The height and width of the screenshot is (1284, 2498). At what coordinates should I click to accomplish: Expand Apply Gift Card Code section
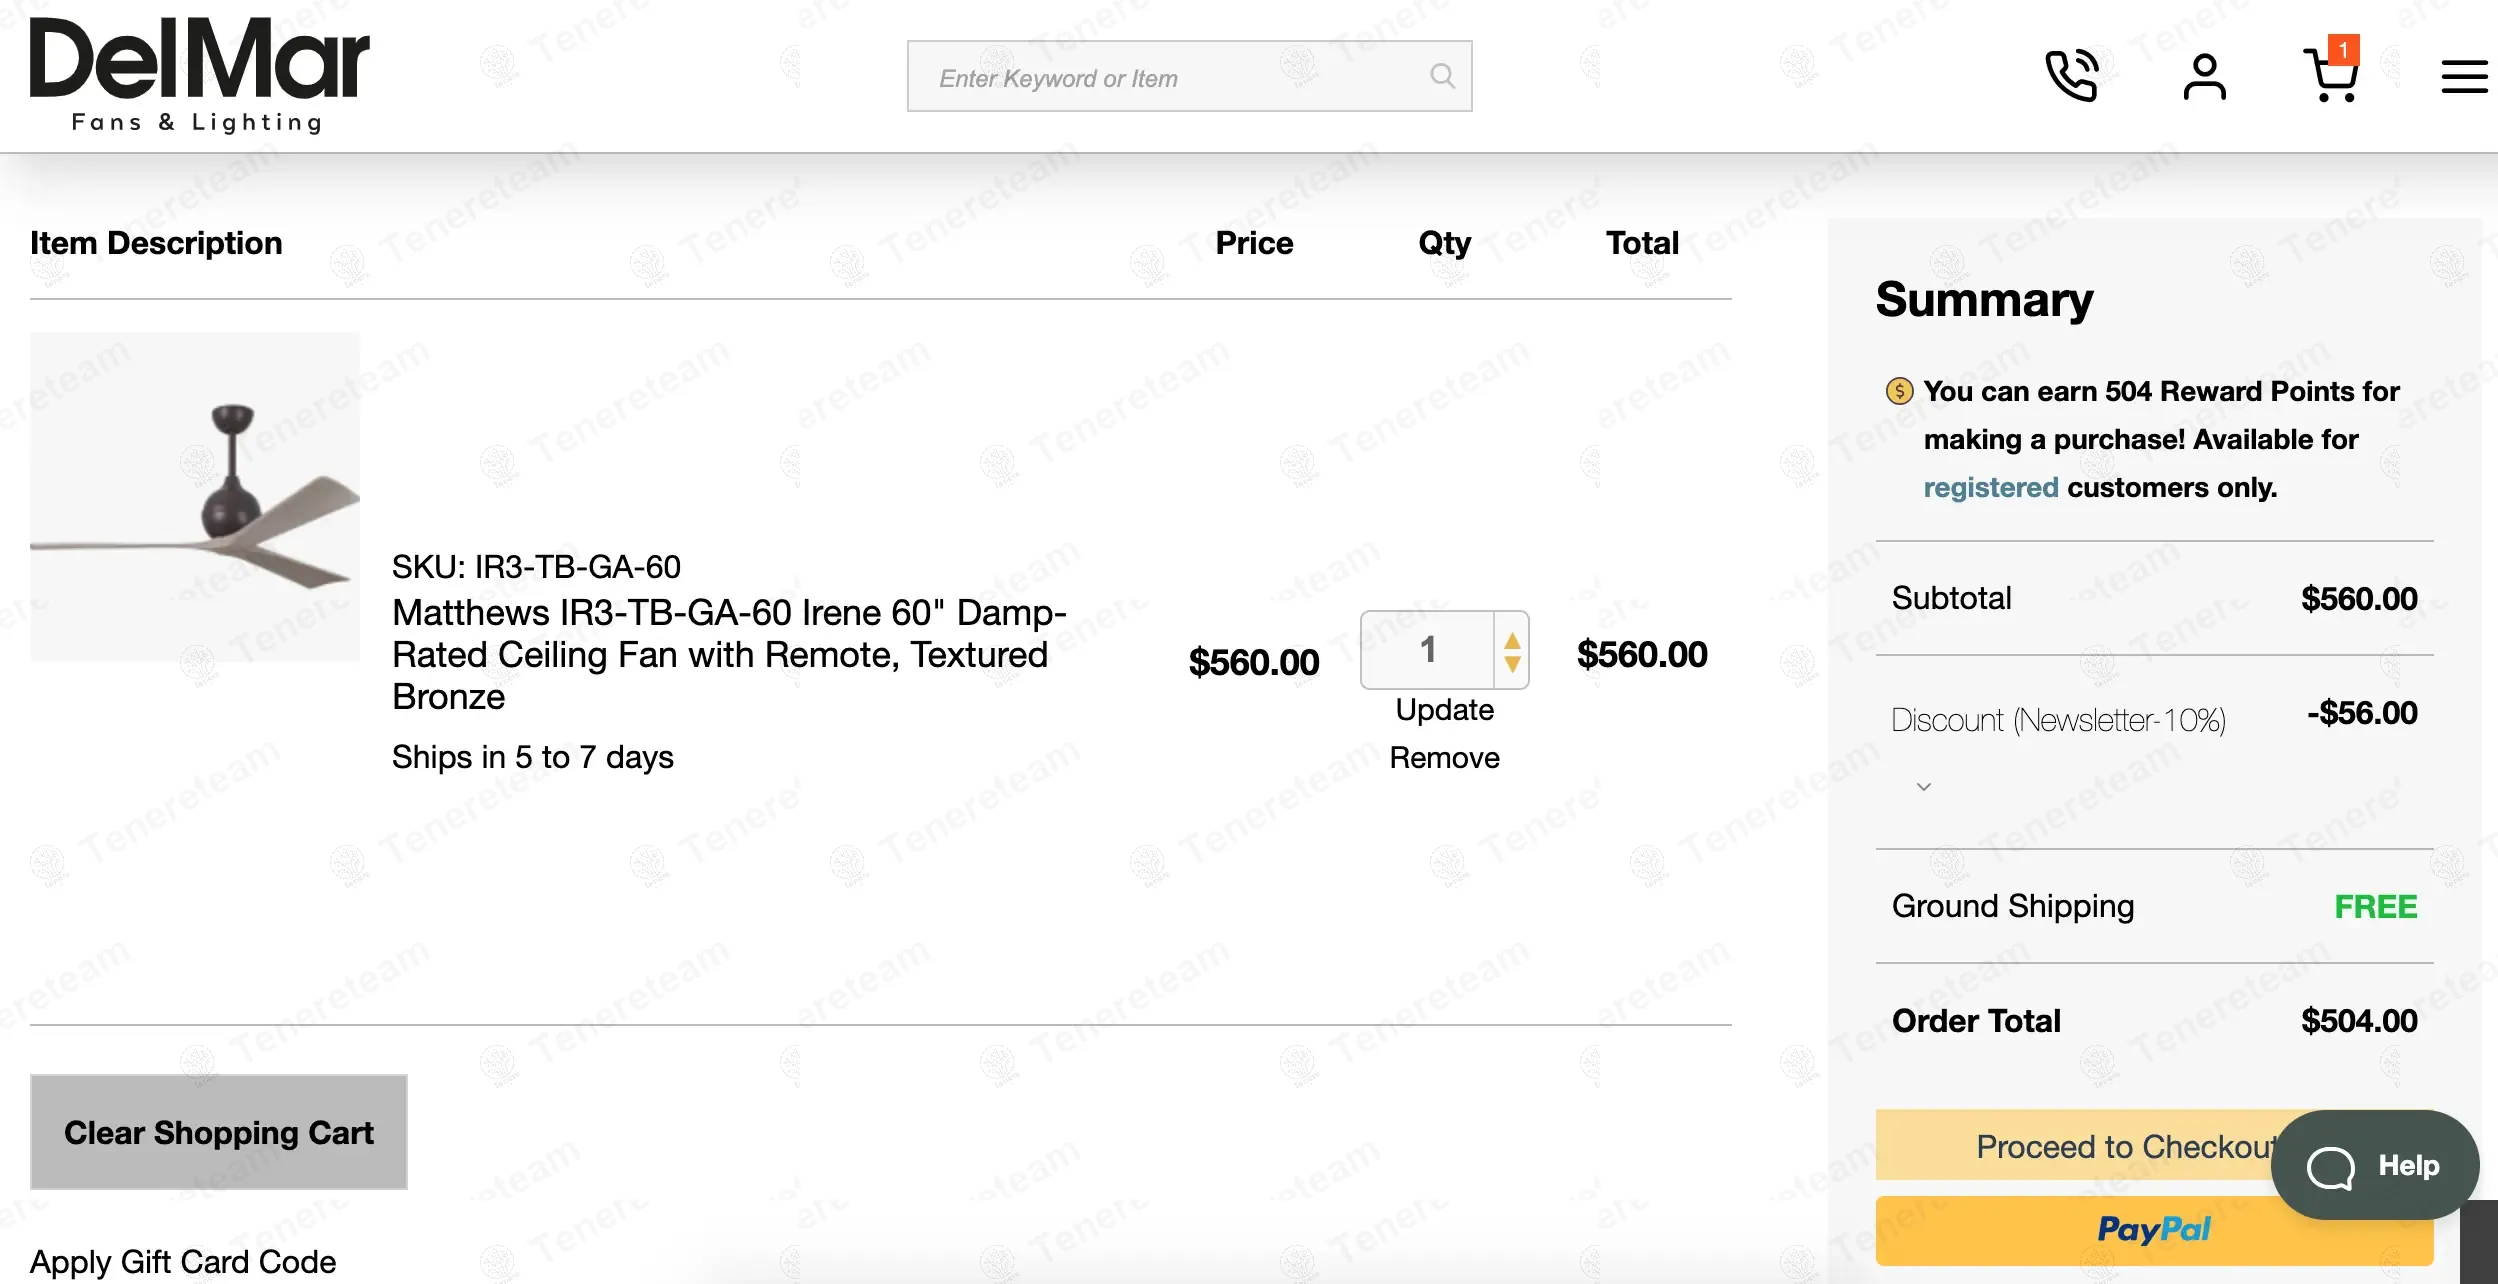tap(183, 1262)
